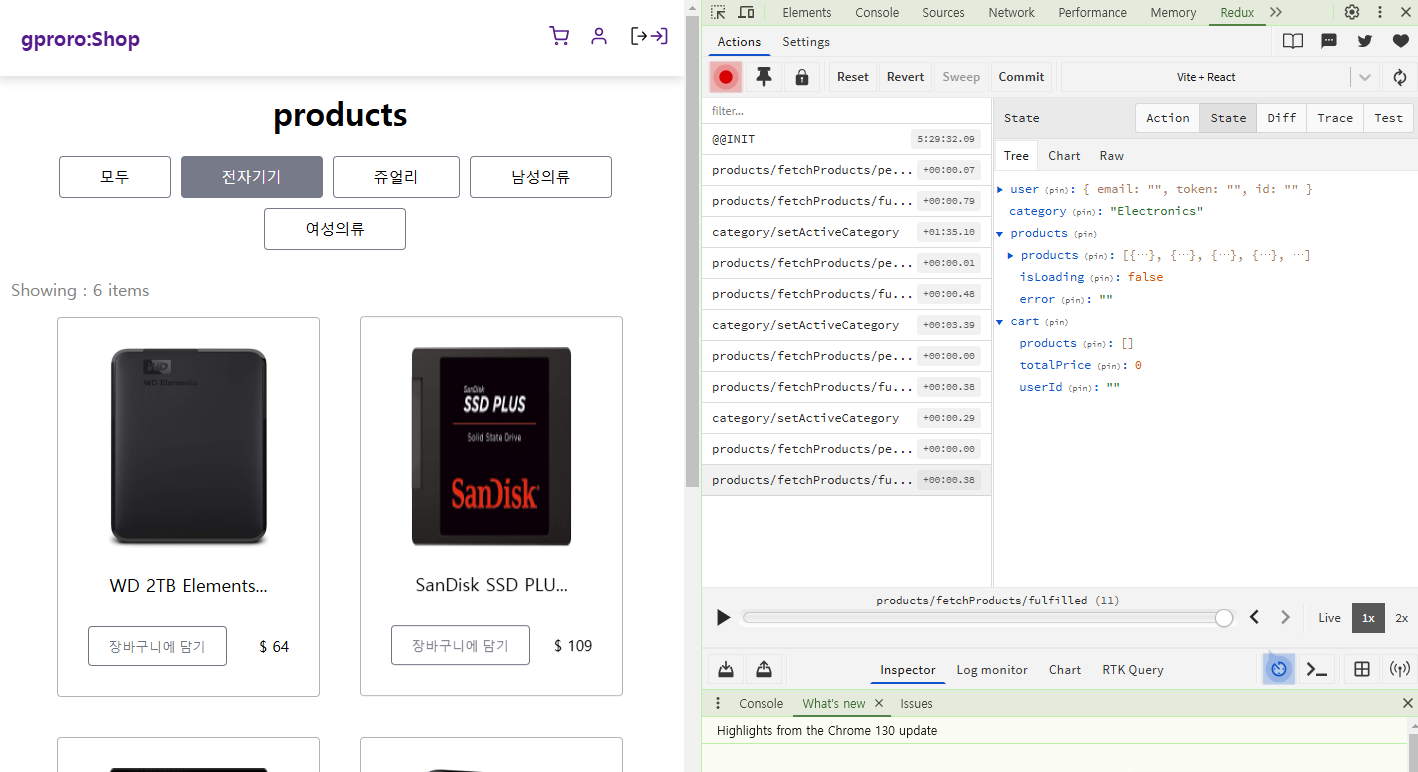1418x772 pixels.
Task: Select the 전자기기 category button
Action: point(252,177)
